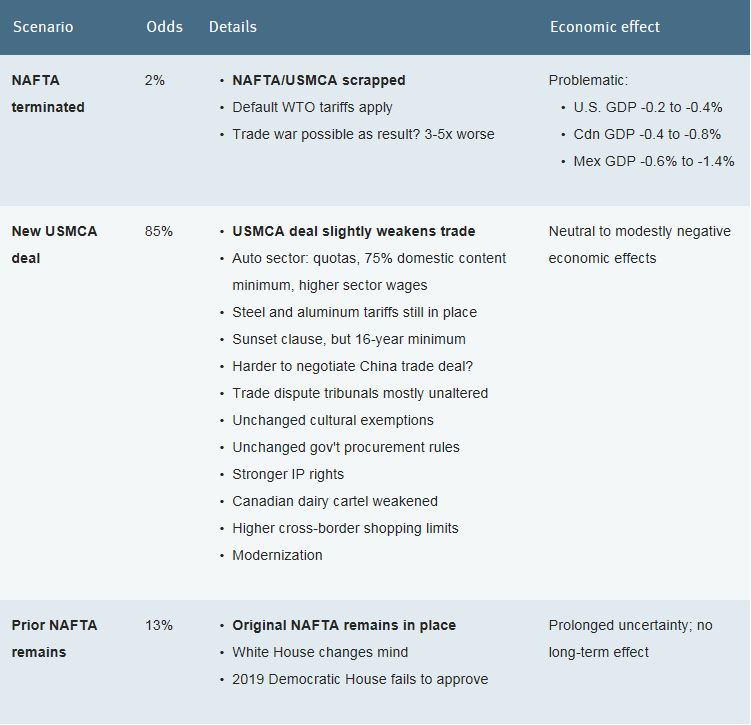Click the 2% odds value
This screenshot has height=725, width=751.
(155, 80)
